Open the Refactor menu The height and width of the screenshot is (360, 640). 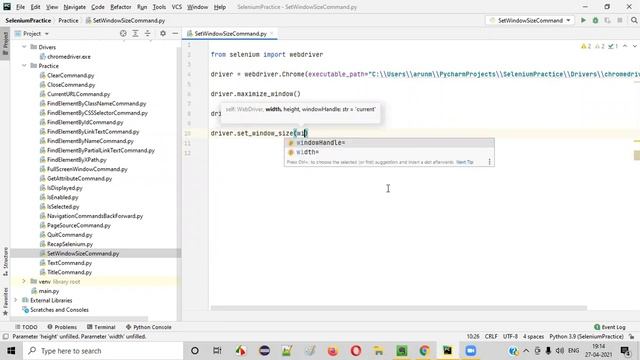121,7
